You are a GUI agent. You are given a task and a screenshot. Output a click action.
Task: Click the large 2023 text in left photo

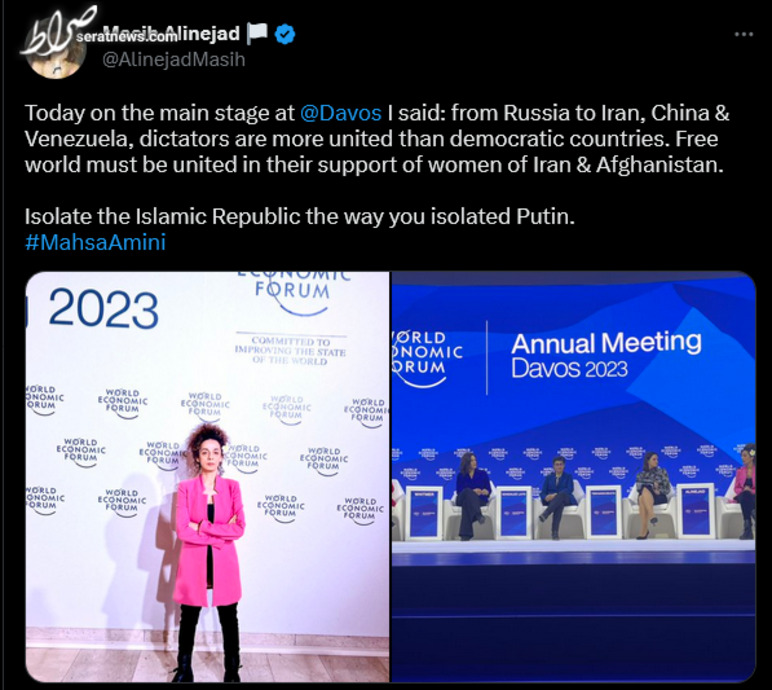coord(103,309)
